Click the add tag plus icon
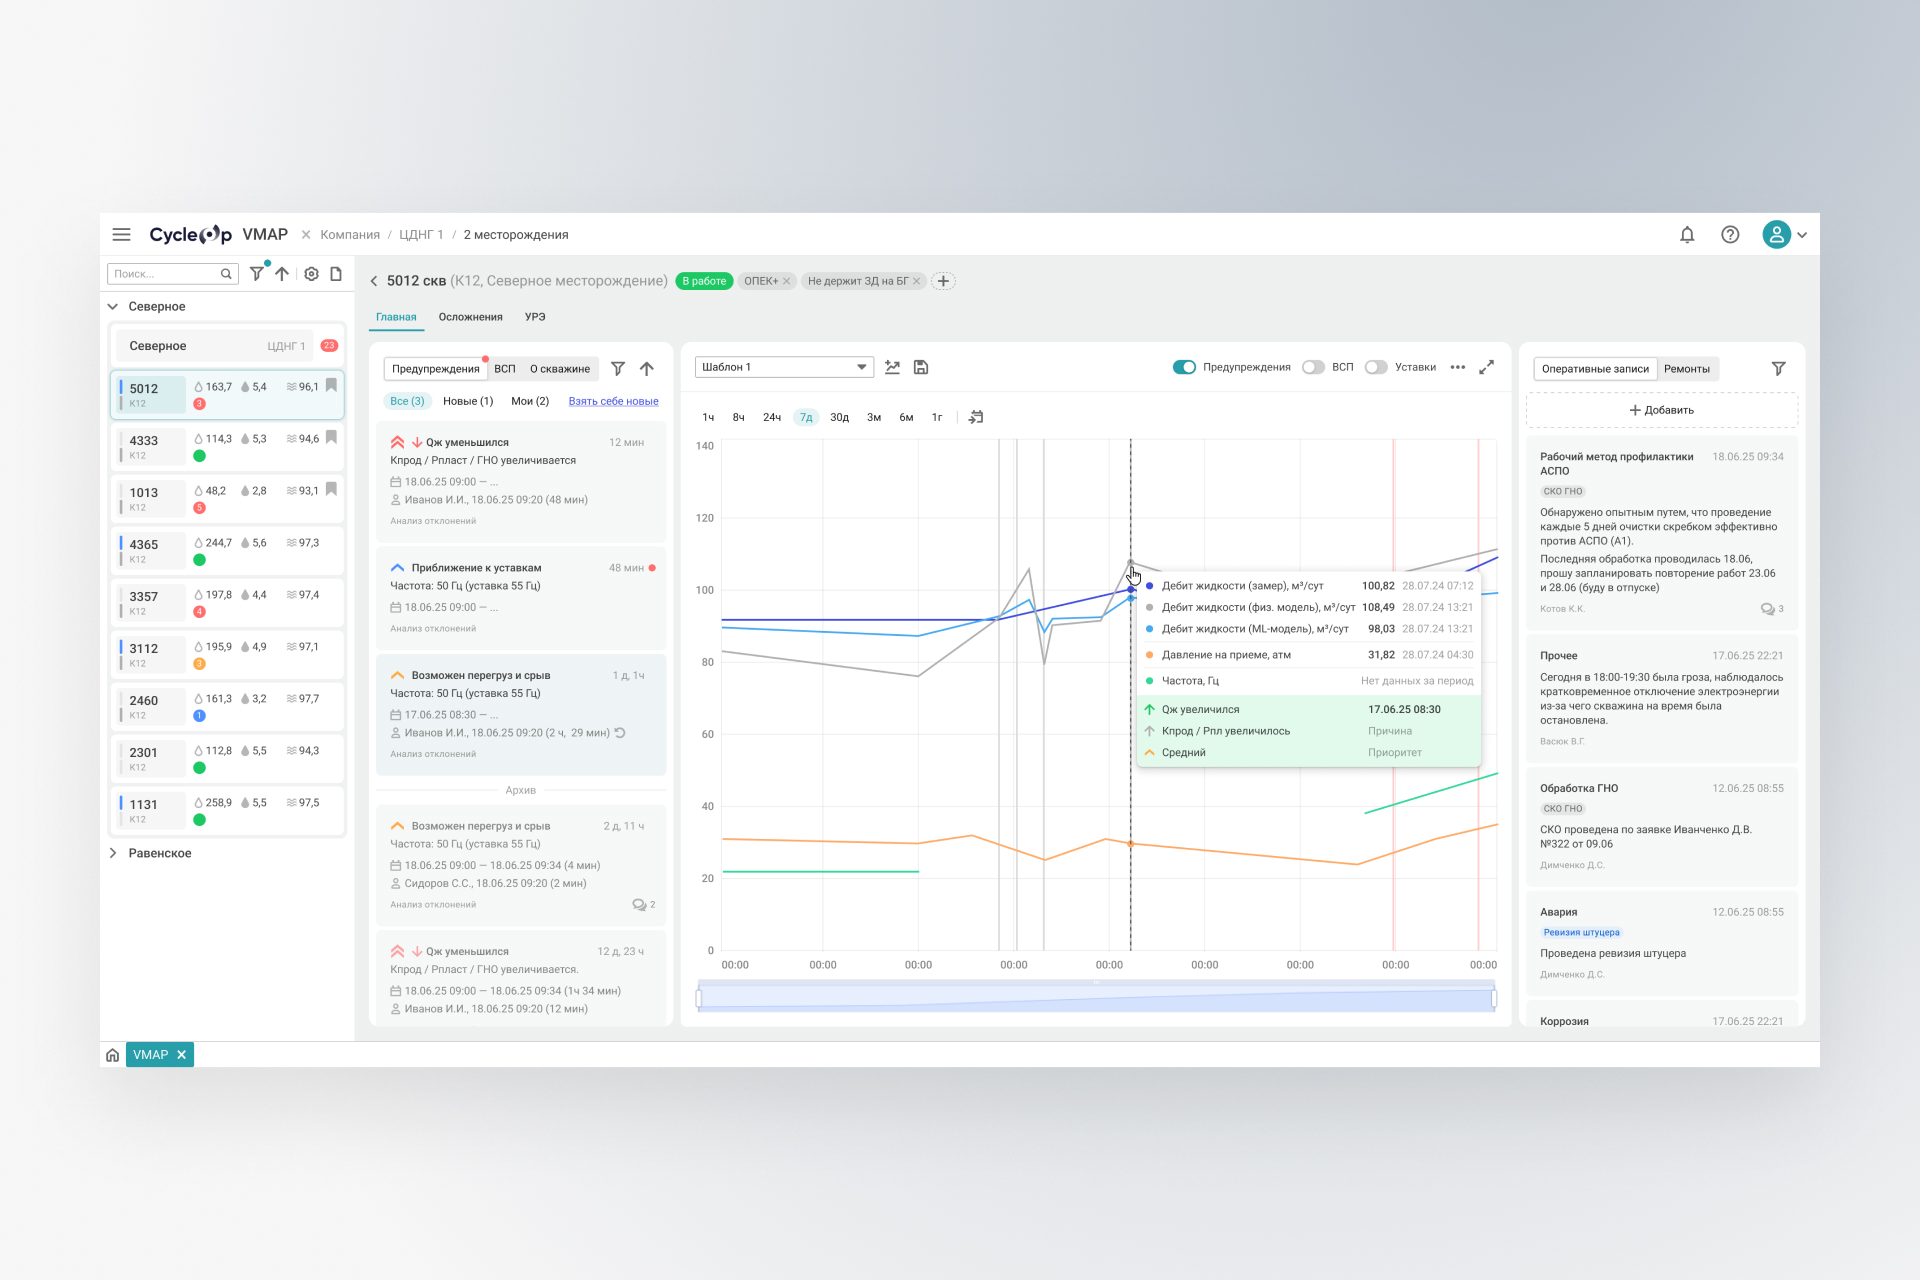Image resolution: width=1920 pixels, height=1280 pixels. click(943, 281)
